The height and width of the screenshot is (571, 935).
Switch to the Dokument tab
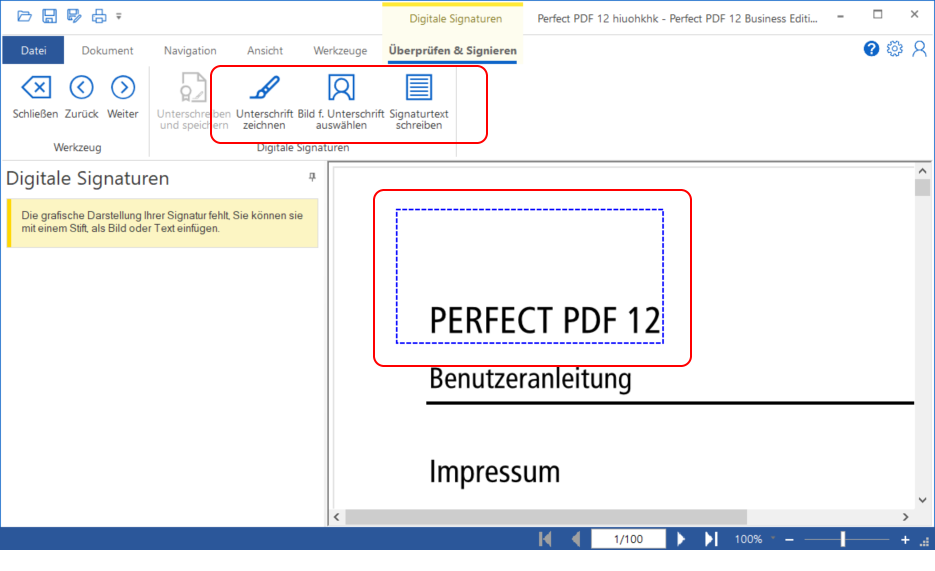click(x=107, y=51)
